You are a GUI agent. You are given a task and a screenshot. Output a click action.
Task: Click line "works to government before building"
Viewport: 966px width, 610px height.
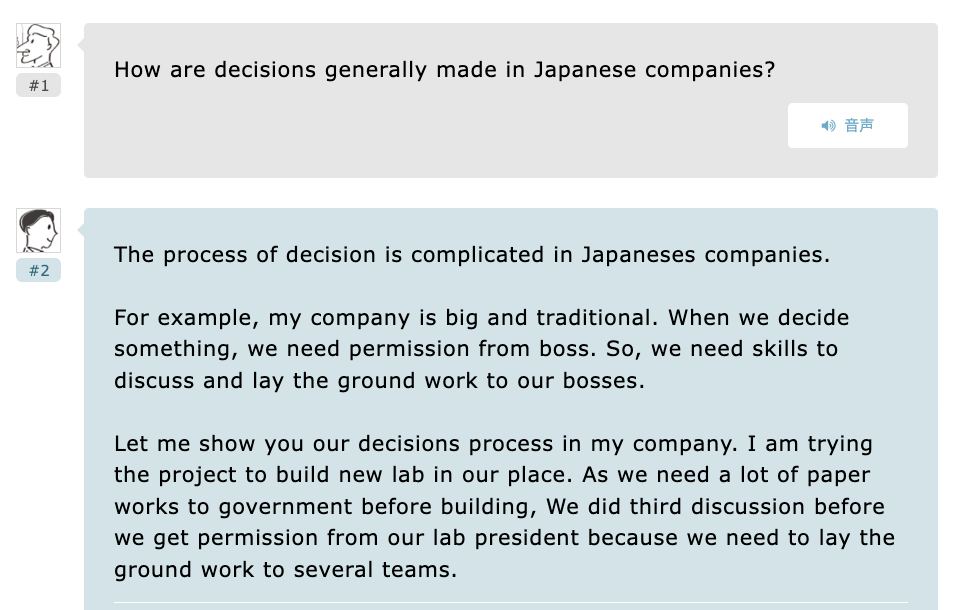point(499,507)
